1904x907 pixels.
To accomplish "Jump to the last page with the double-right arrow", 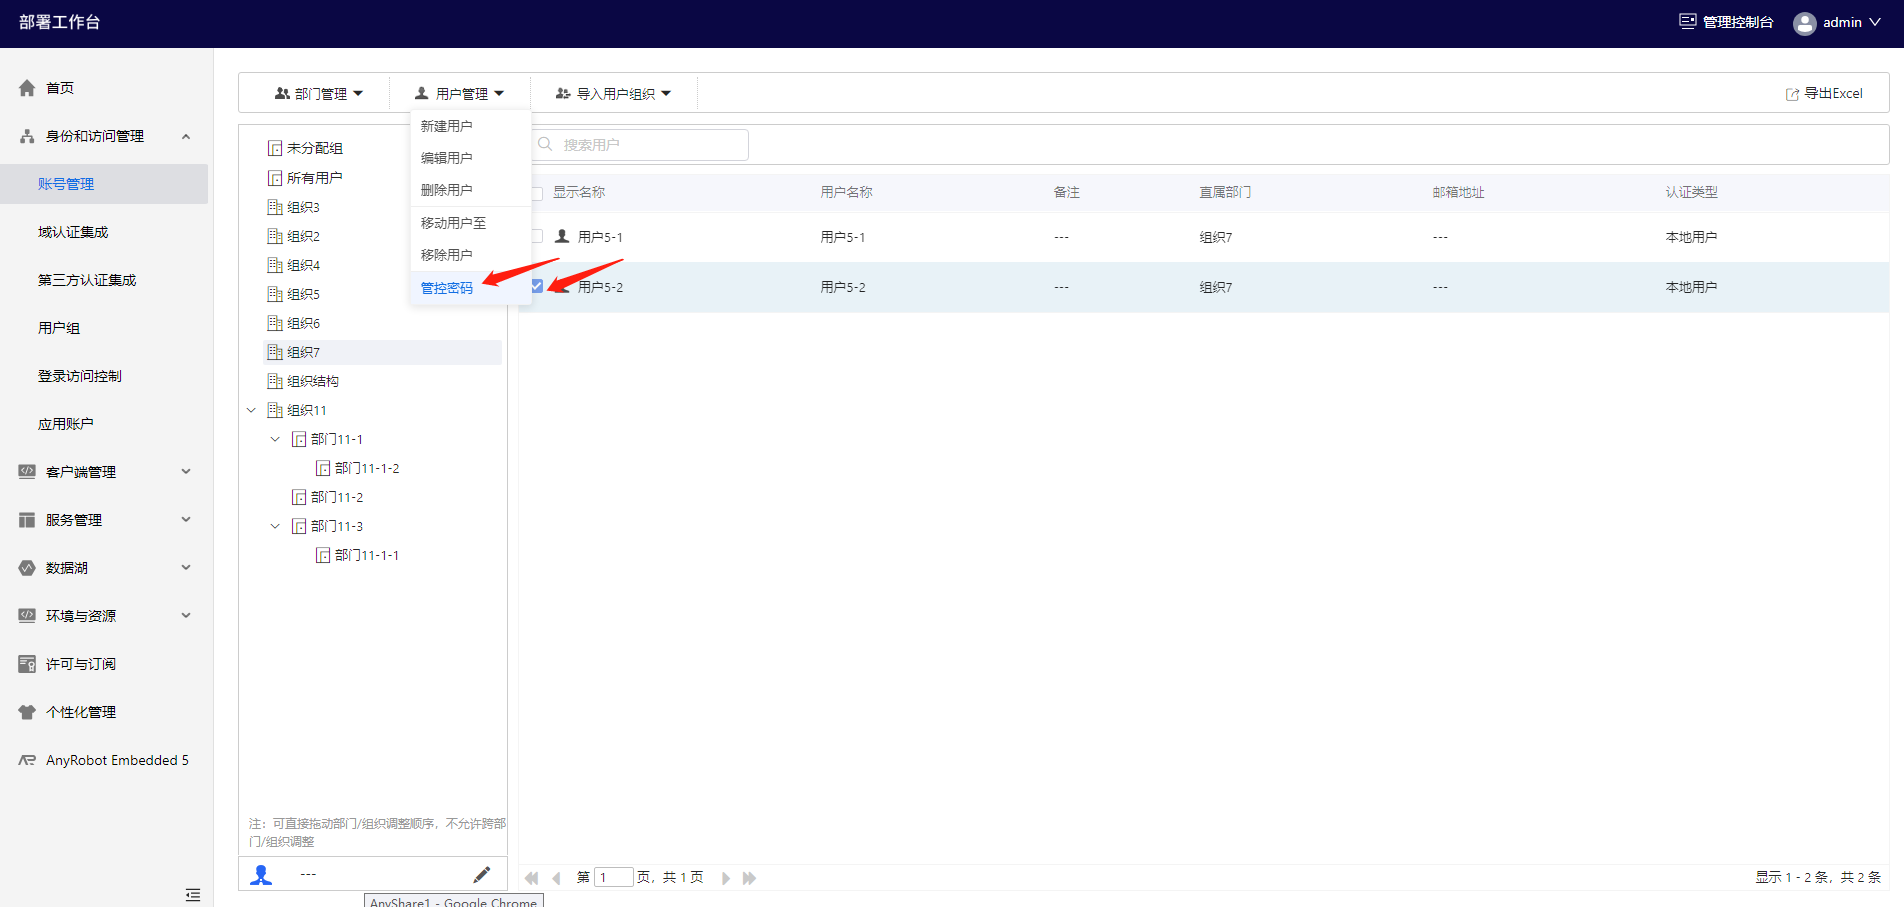I will (x=749, y=878).
